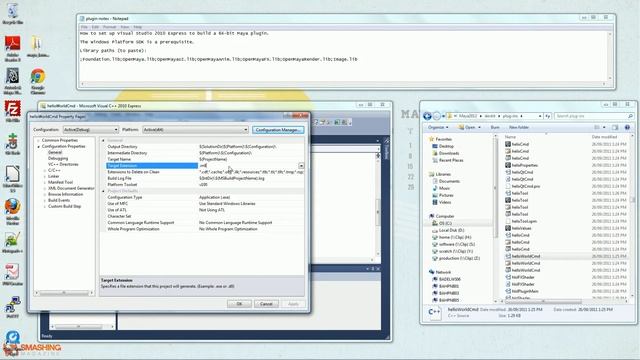Open Downloads in Explorer Favorites

click(x=449, y=153)
